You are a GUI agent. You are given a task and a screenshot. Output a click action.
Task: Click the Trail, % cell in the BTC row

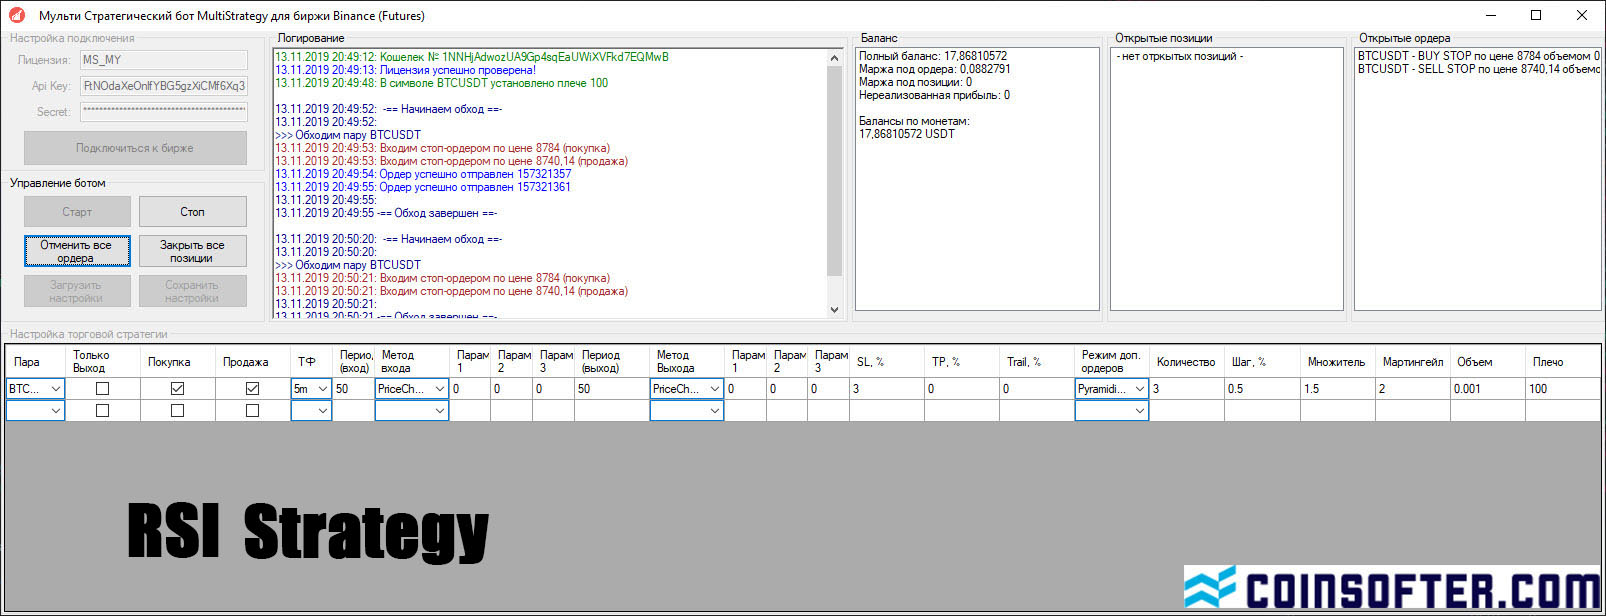[x=1037, y=389]
